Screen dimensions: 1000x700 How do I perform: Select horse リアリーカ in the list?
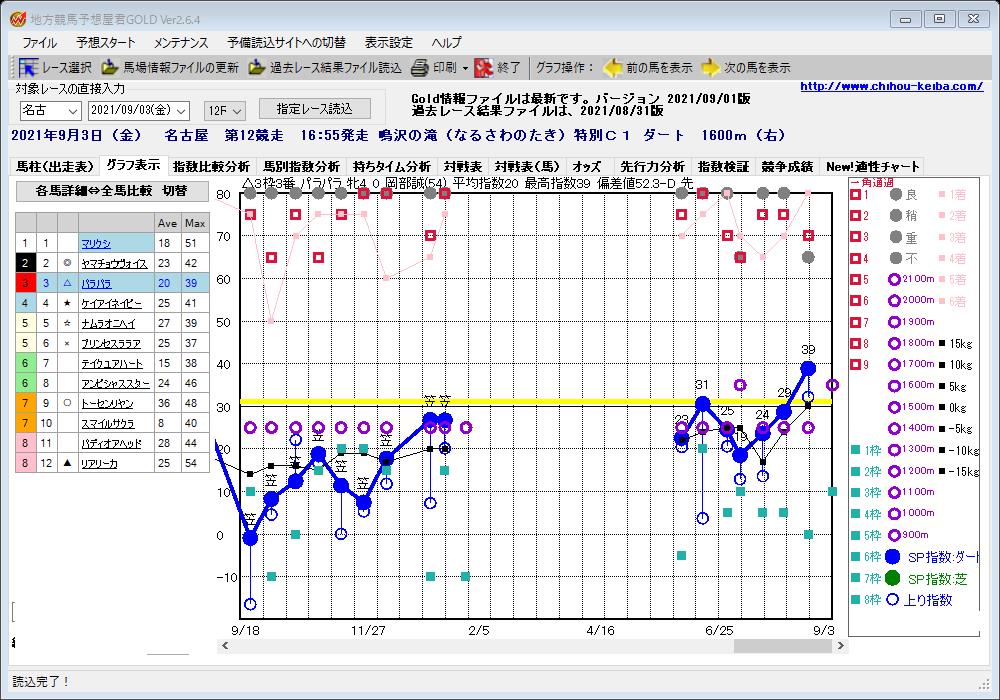pos(99,463)
